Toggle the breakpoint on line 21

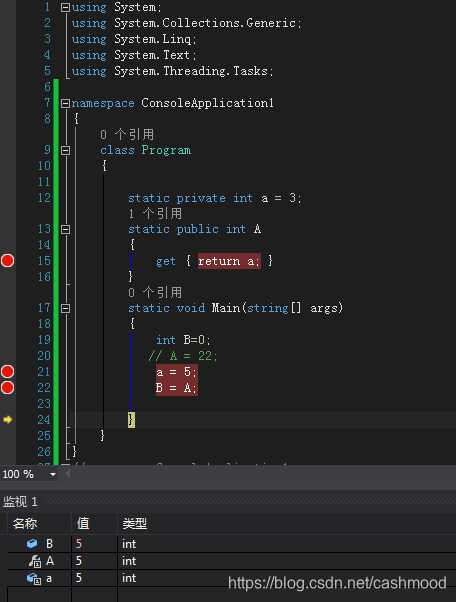[x=7, y=371]
